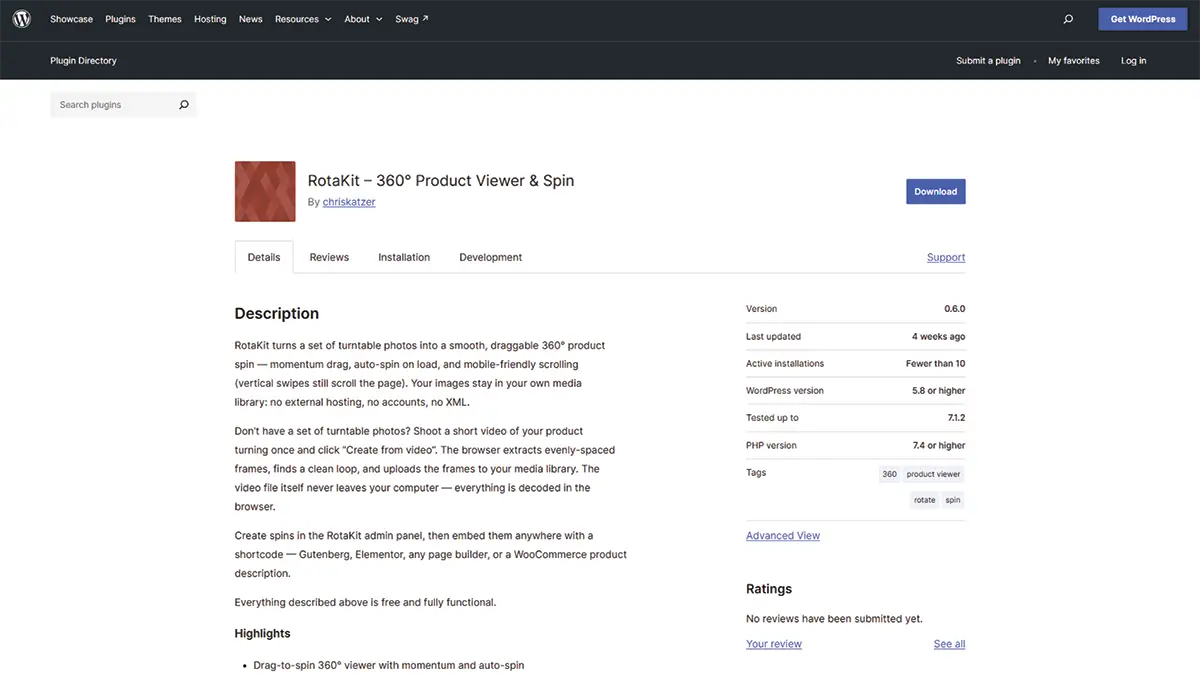Open the Advanced View link
The height and width of the screenshot is (675, 1200).
pos(783,536)
